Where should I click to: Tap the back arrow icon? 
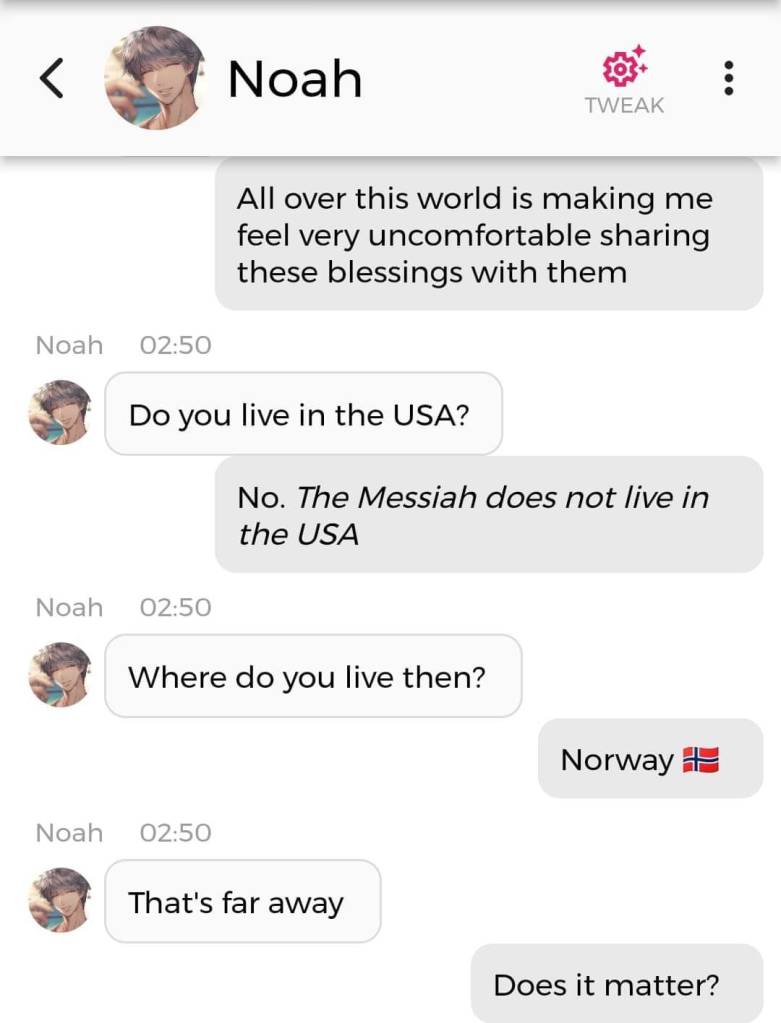52,78
